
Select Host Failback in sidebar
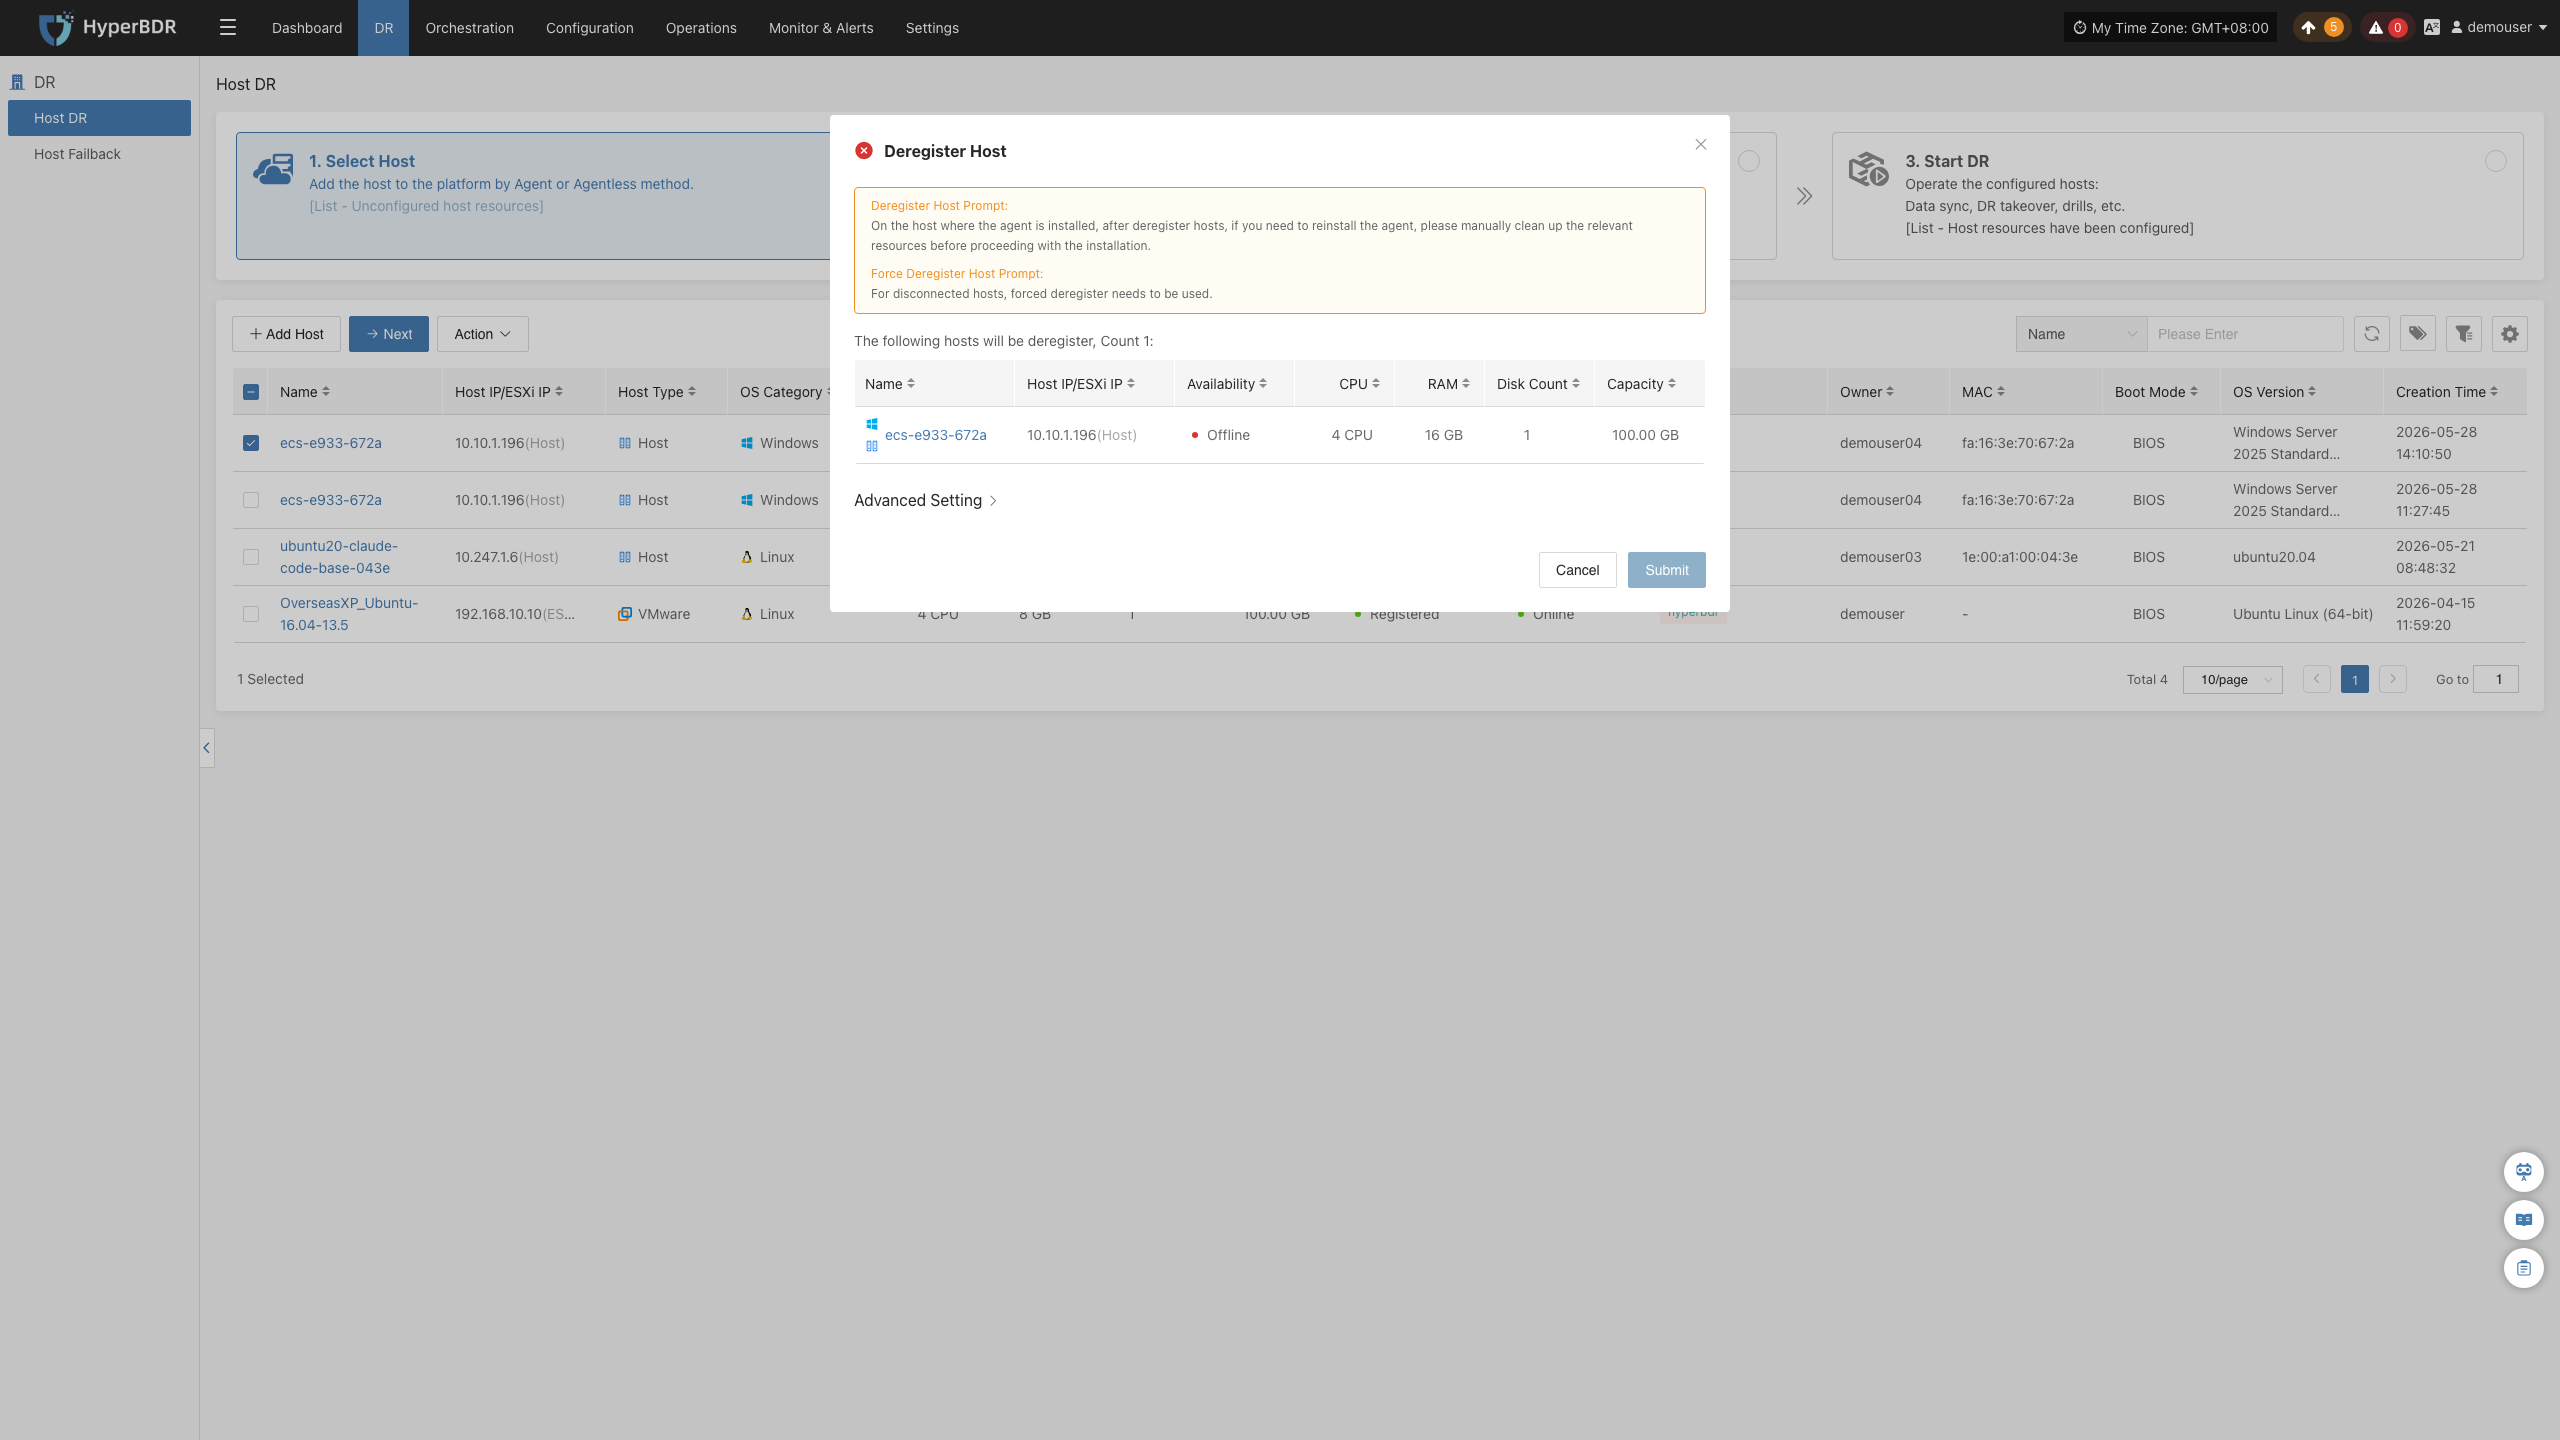pos(99,154)
